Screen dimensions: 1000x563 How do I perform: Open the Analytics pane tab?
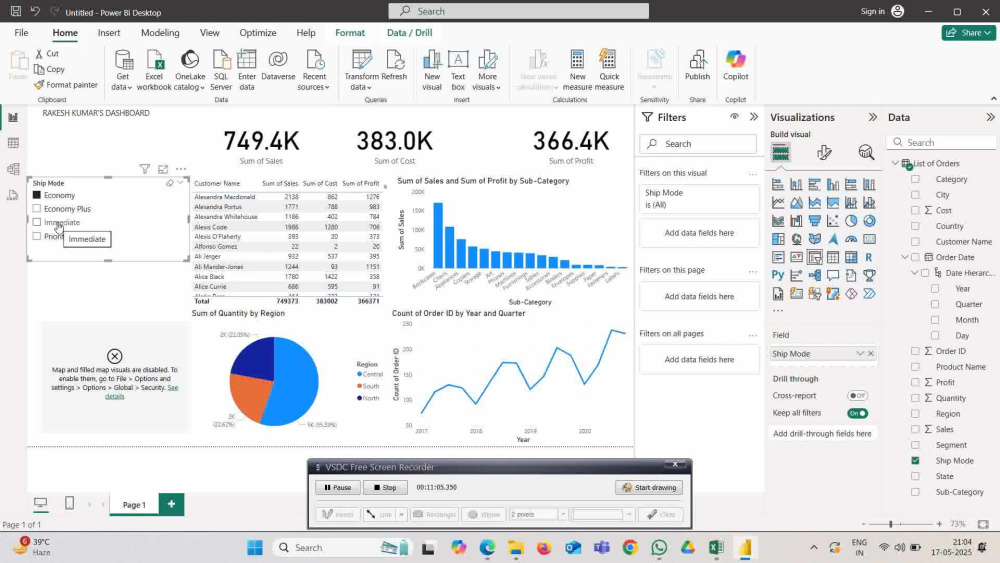point(865,152)
